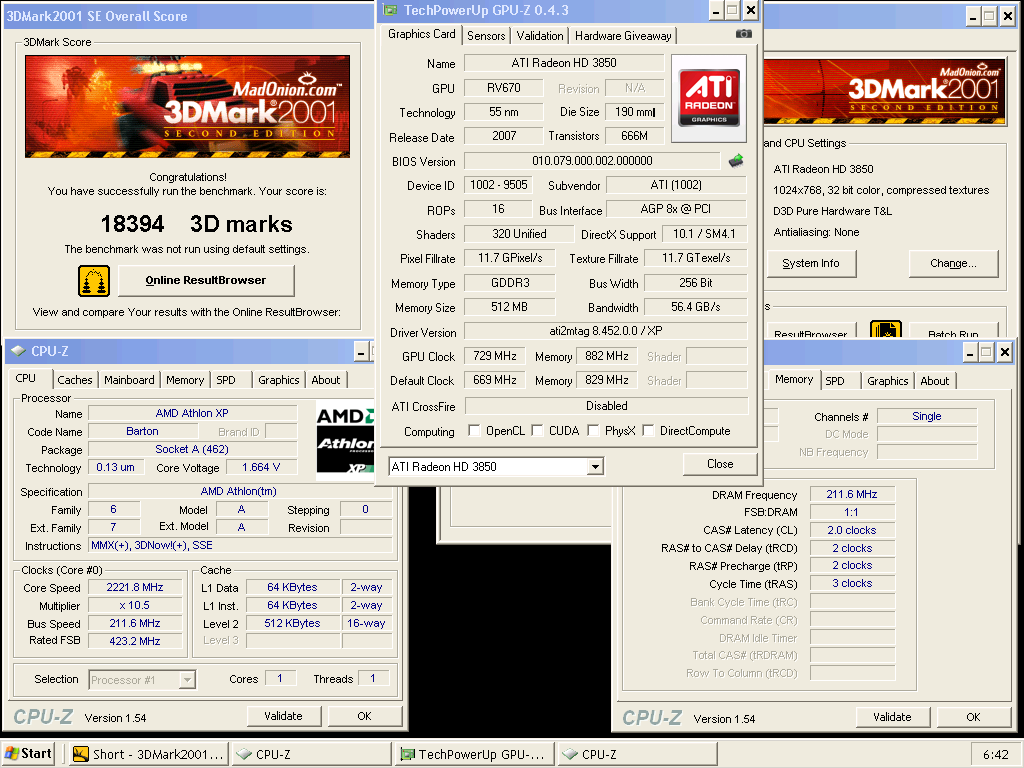Screen dimensions: 1024x768
Task: Click the Multiplier x 10.5 value
Action: pyautogui.click(x=135, y=605)
